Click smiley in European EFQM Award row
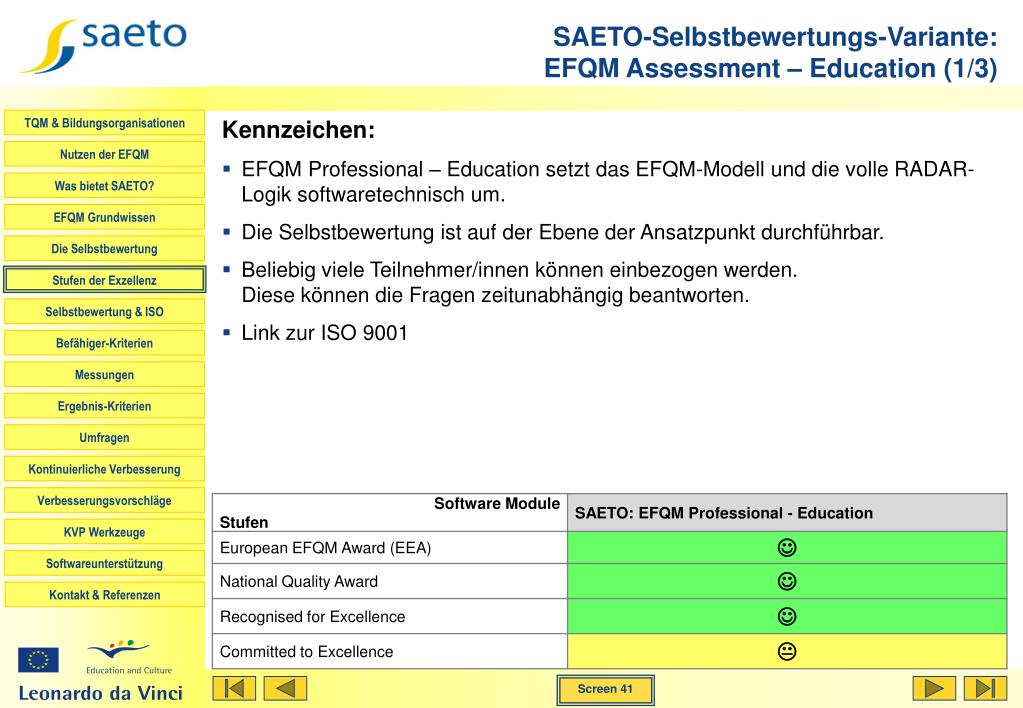 click(x=787, y=547)
